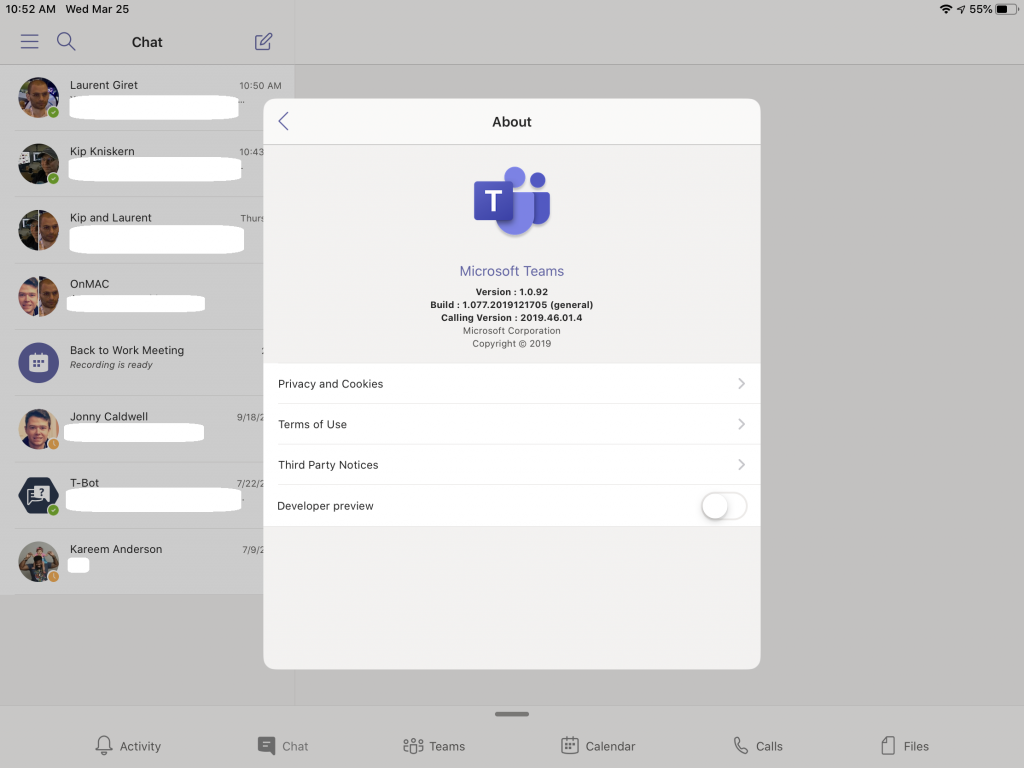The height and width of the screenshot is (768, 1024).
Task: Tap the OnMAC group avatar
Action: coord(39,296)
